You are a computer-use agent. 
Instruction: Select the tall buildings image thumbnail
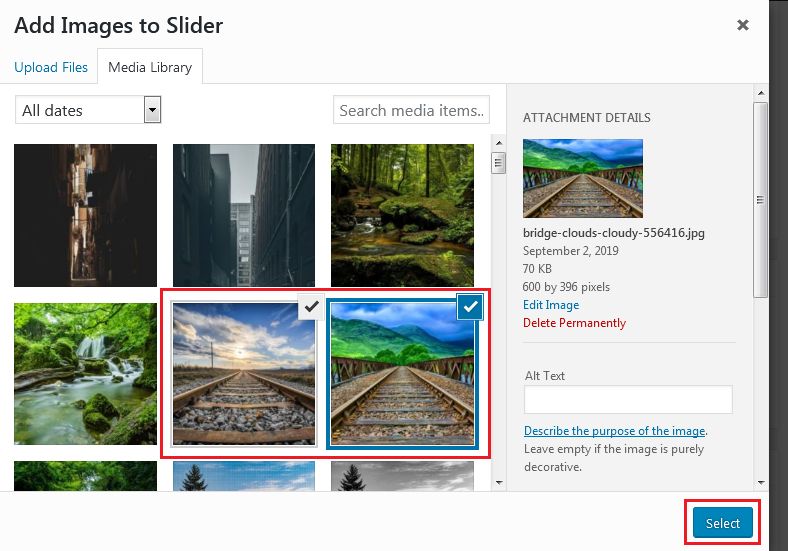coord(244,215)
